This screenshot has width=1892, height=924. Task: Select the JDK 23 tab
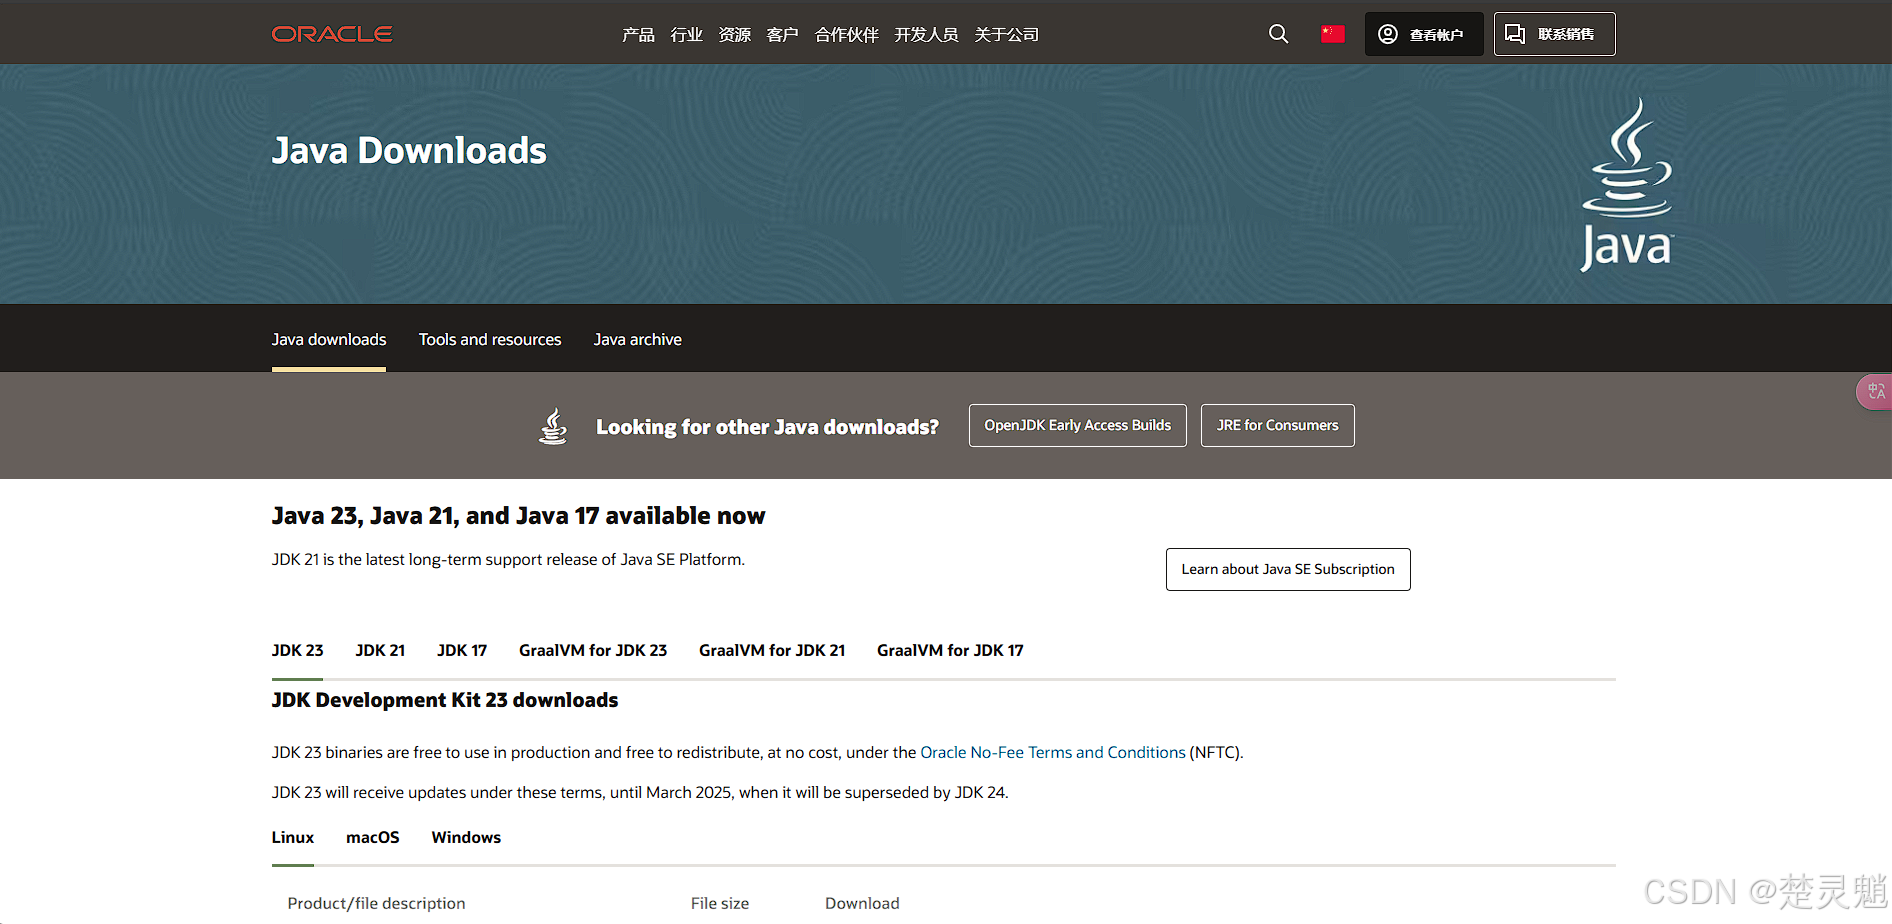297,650
